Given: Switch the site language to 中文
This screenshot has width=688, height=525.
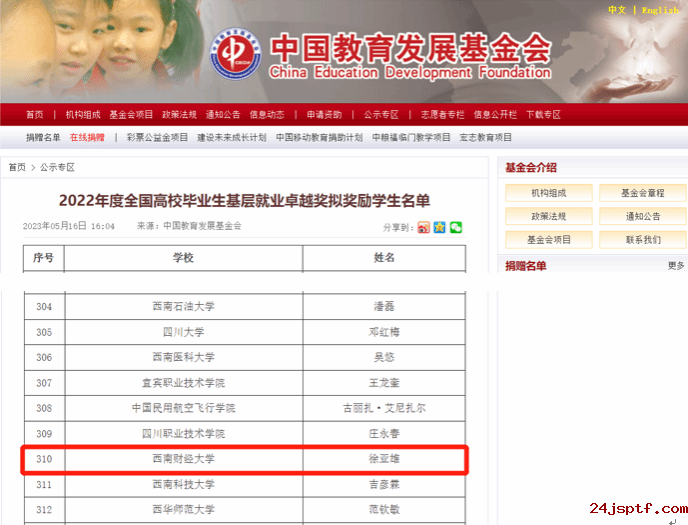Looking at the screenshot, I should [x=617, y=10].
